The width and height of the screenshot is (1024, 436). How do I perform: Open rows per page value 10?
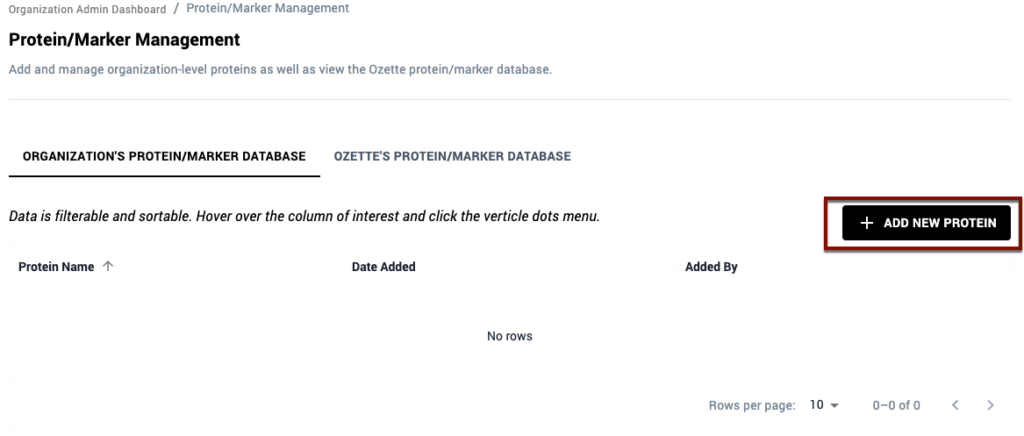click(x=816, y=405)
